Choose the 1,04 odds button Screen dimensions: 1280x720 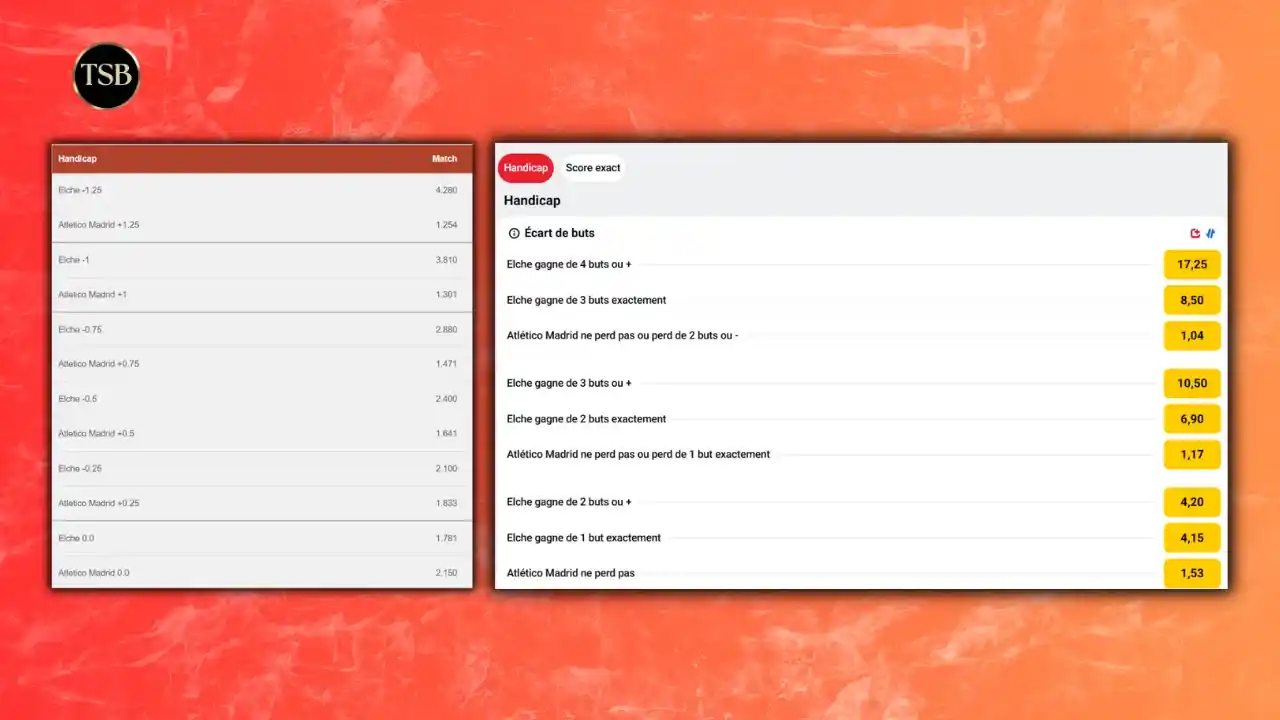pyautogui.click(x=1192, y=336)
